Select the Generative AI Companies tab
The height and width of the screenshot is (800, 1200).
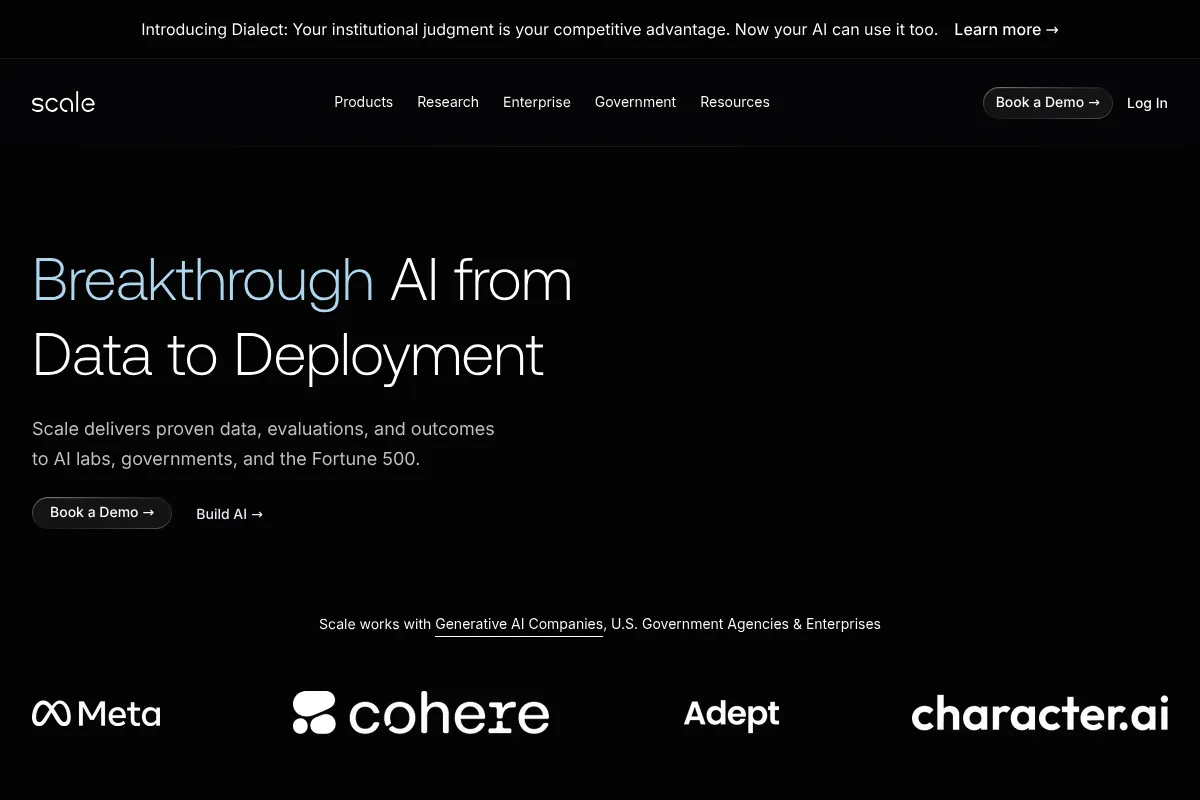coord(519,624)
